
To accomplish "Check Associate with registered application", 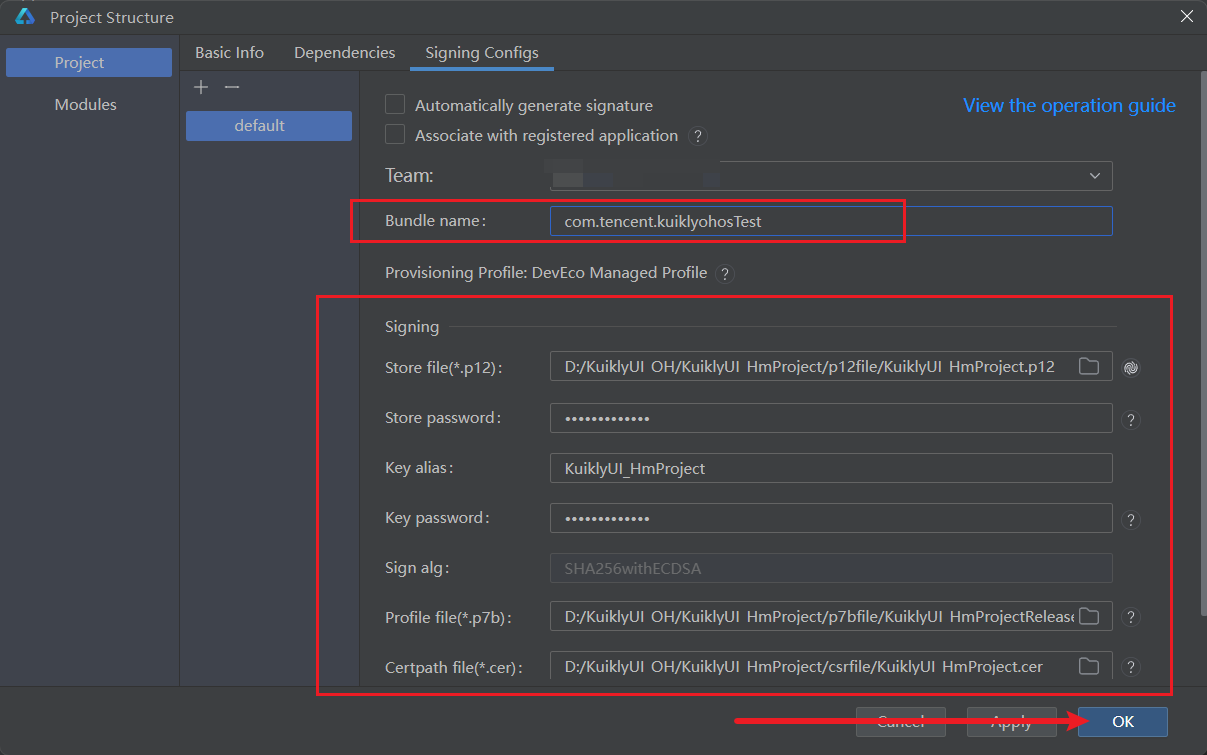I will (x=395, y=134).
